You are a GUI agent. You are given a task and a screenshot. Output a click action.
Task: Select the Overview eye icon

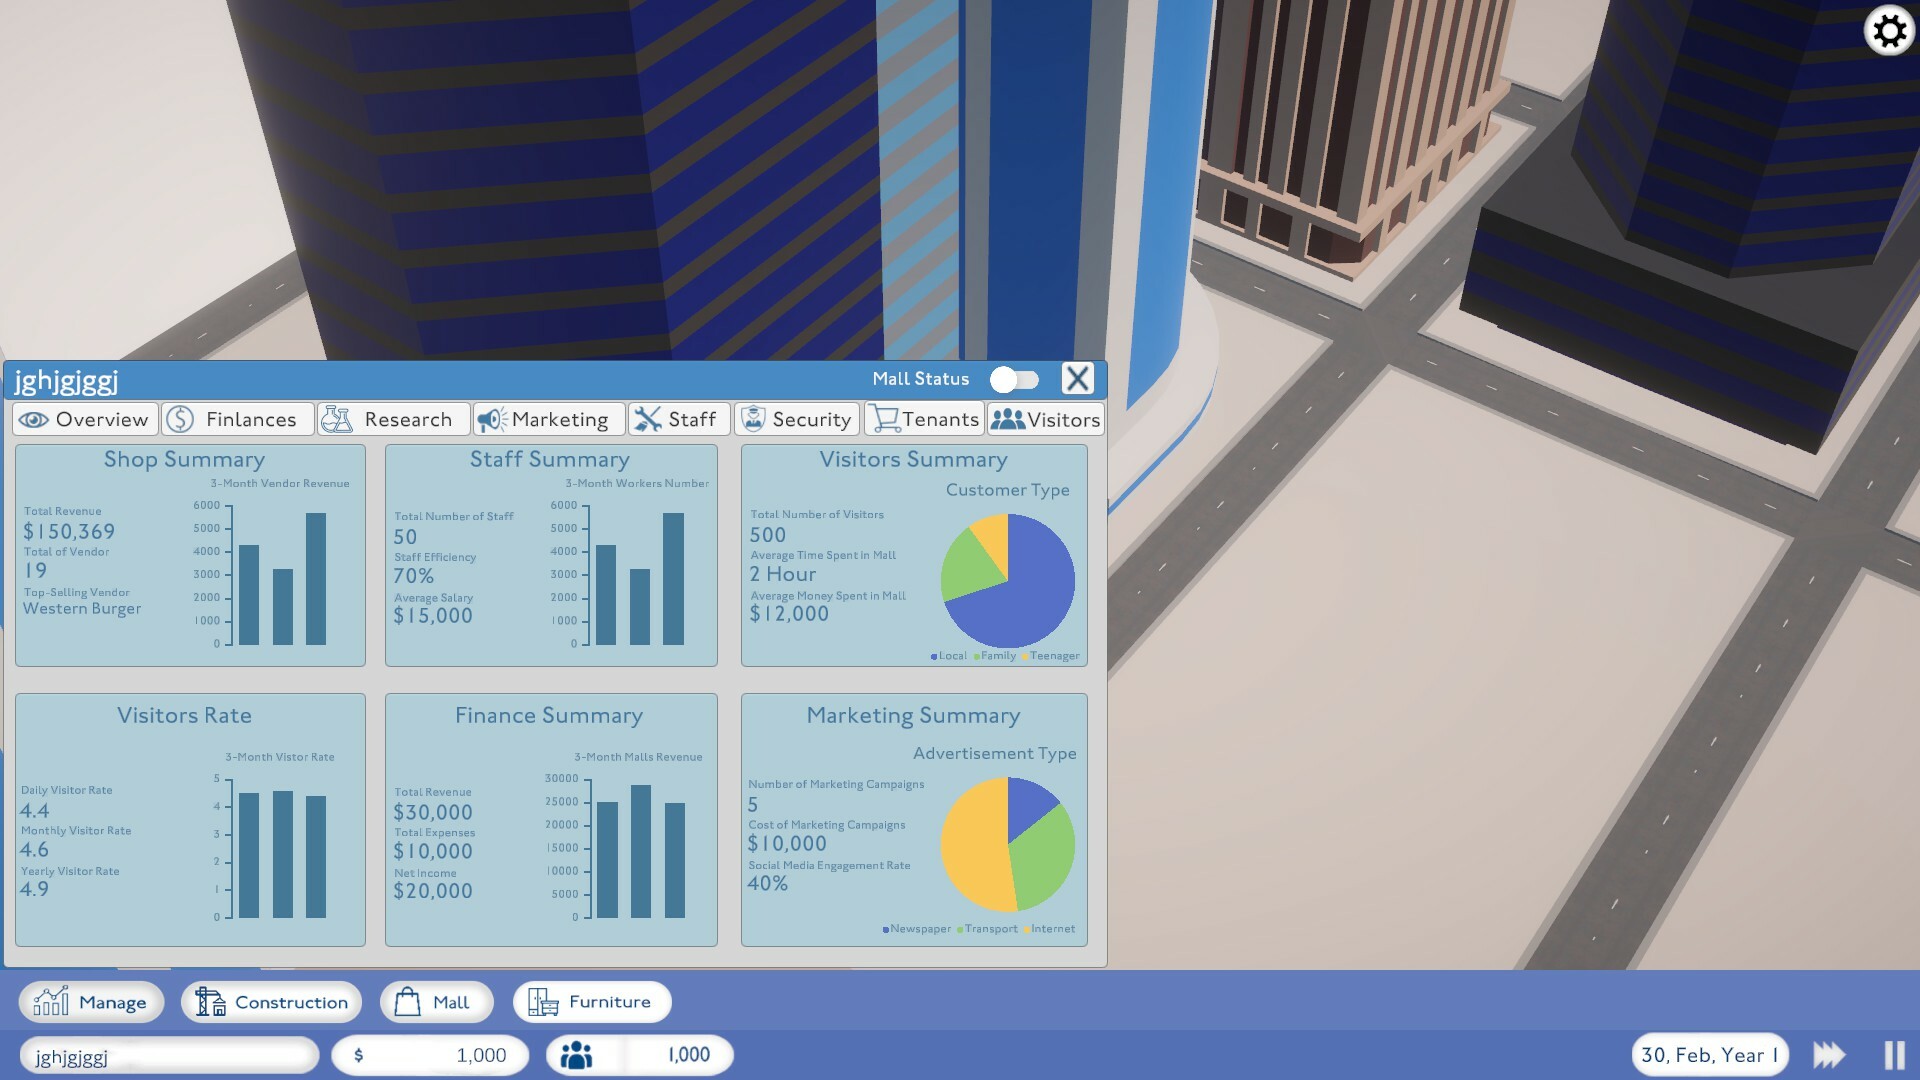coord(35,419)
